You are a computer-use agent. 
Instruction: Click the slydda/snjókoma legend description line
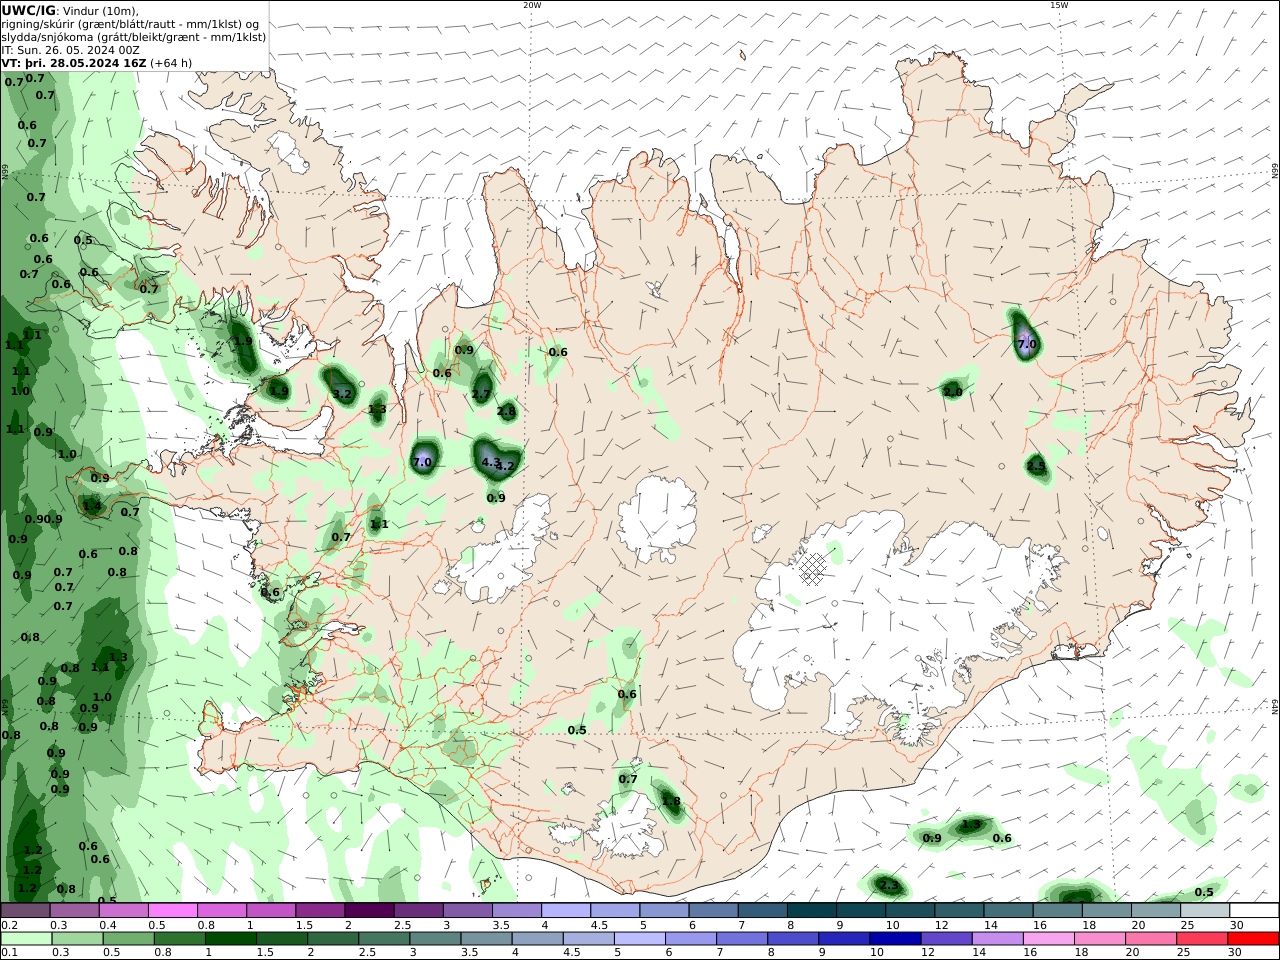pyautogui.click(x=133, y=37)
